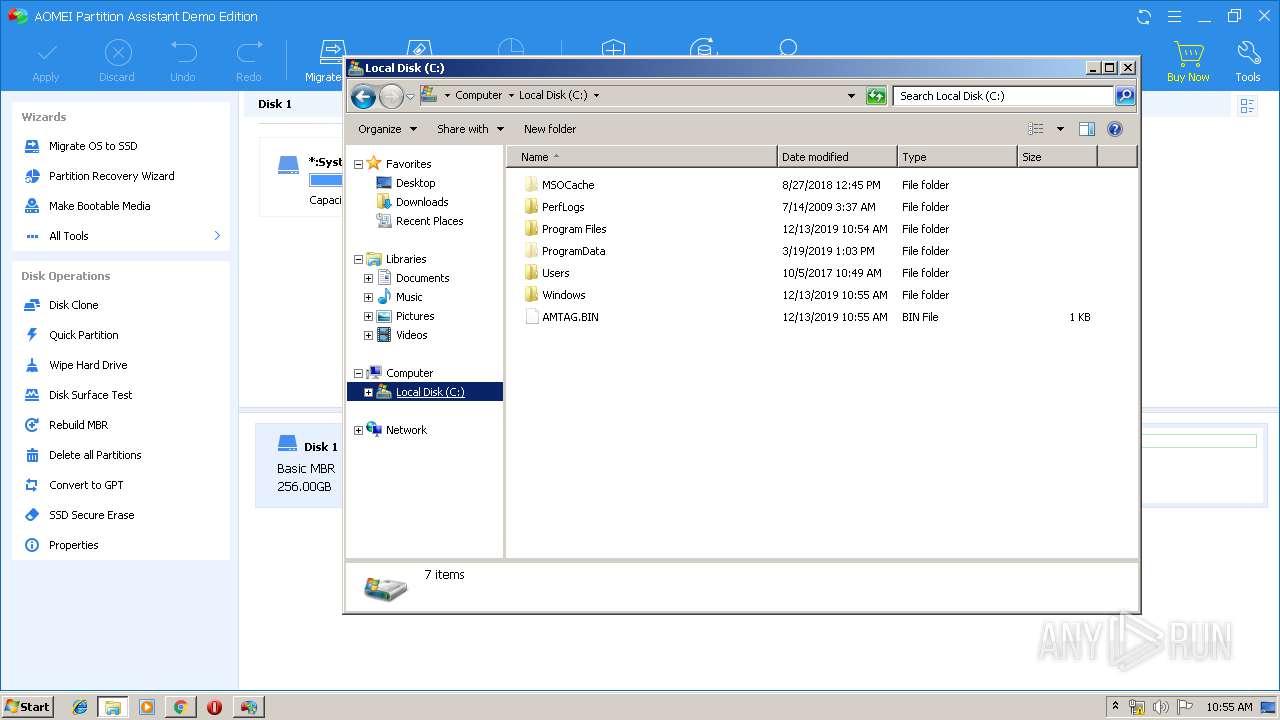This screenshot has width=1280, height=720.
Task: Collapse the Favorites tree node
Action: [358, 164]
